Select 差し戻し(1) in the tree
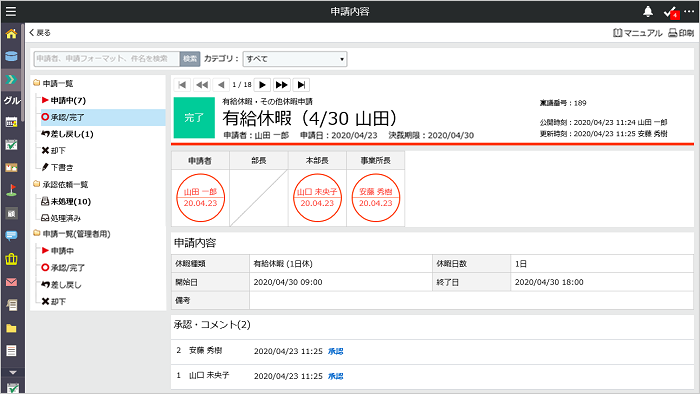This screenshot has width=700, height=394. point(67,134)
